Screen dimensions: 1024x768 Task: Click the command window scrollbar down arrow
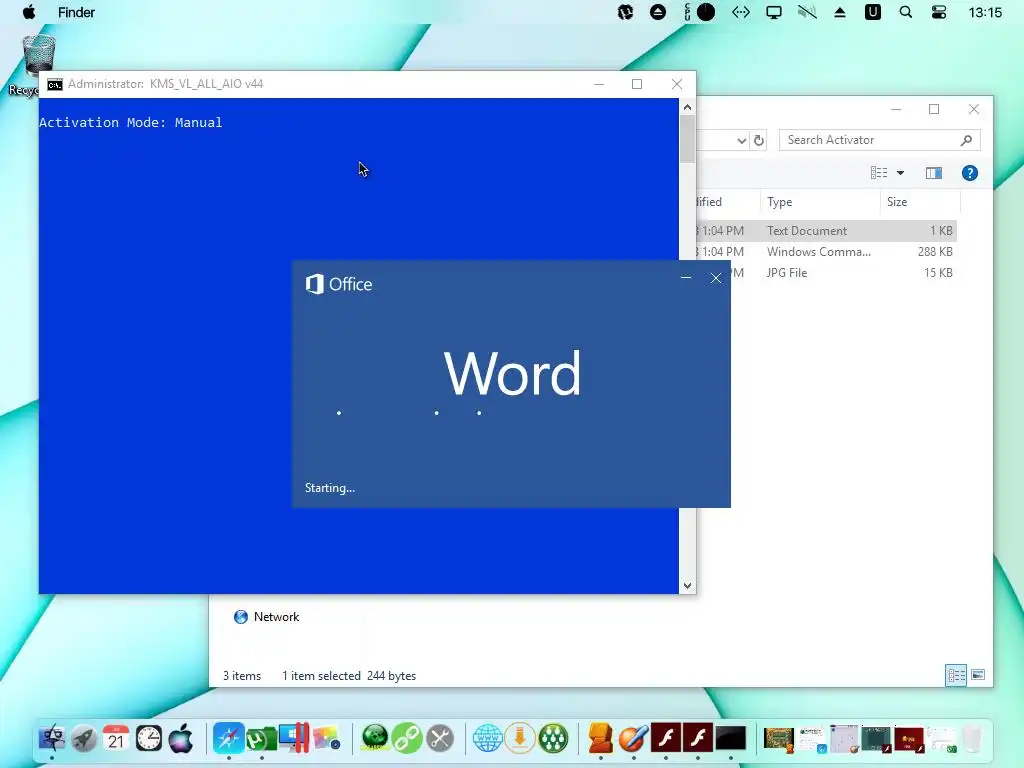tap(687, 586)
